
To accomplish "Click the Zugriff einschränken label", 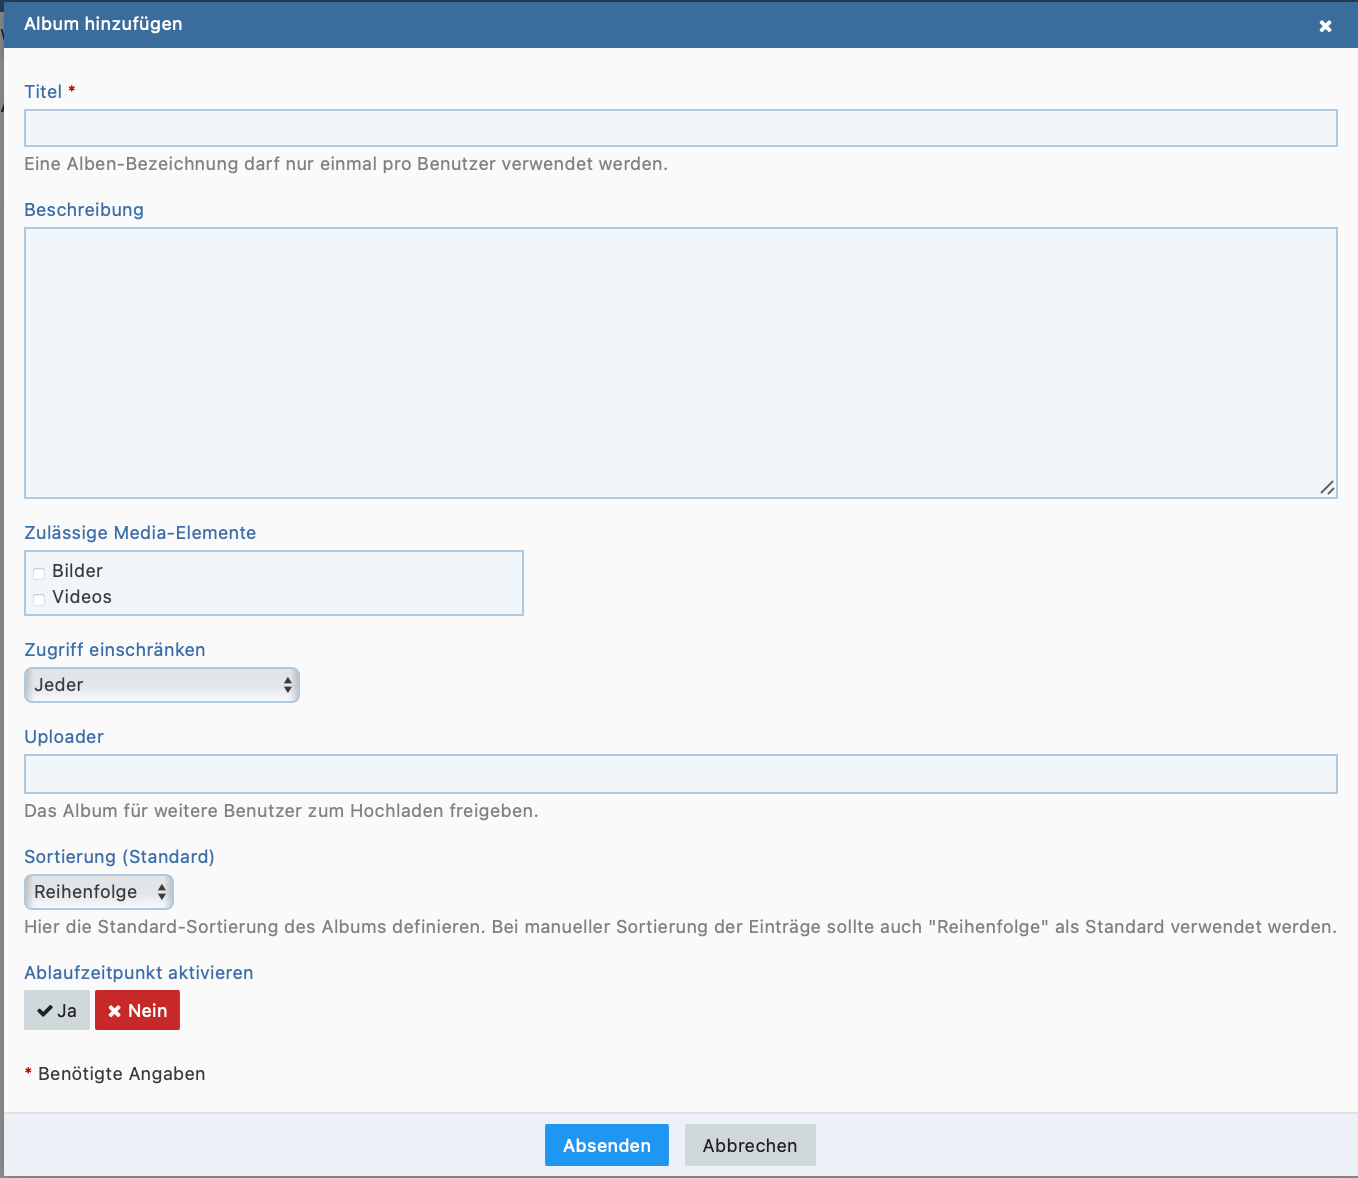I will click(115, 650).
